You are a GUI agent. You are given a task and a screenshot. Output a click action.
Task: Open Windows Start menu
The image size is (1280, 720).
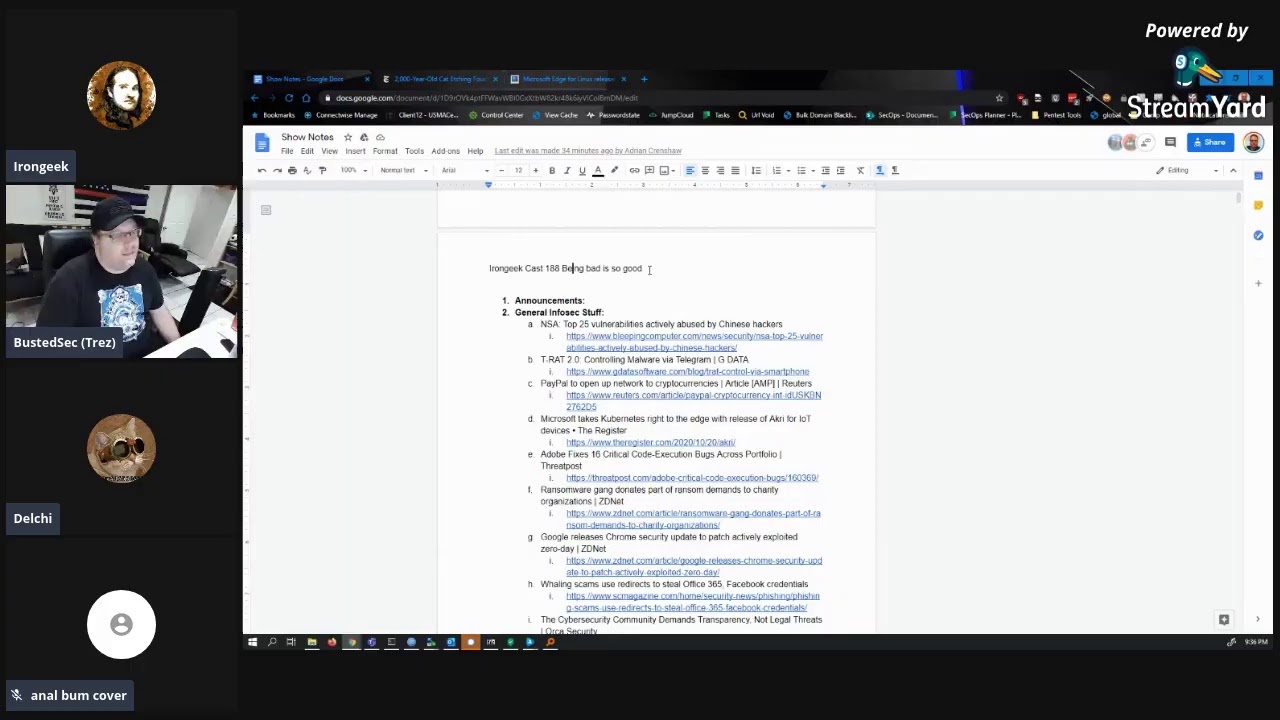(252, 642)
